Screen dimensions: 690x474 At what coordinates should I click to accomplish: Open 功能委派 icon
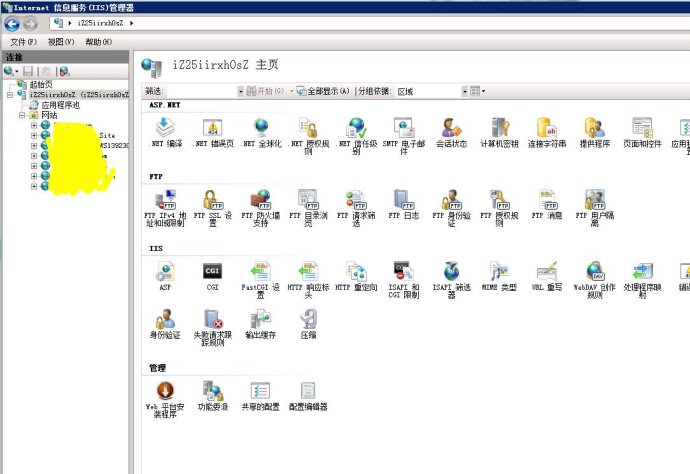coord(213,390)
